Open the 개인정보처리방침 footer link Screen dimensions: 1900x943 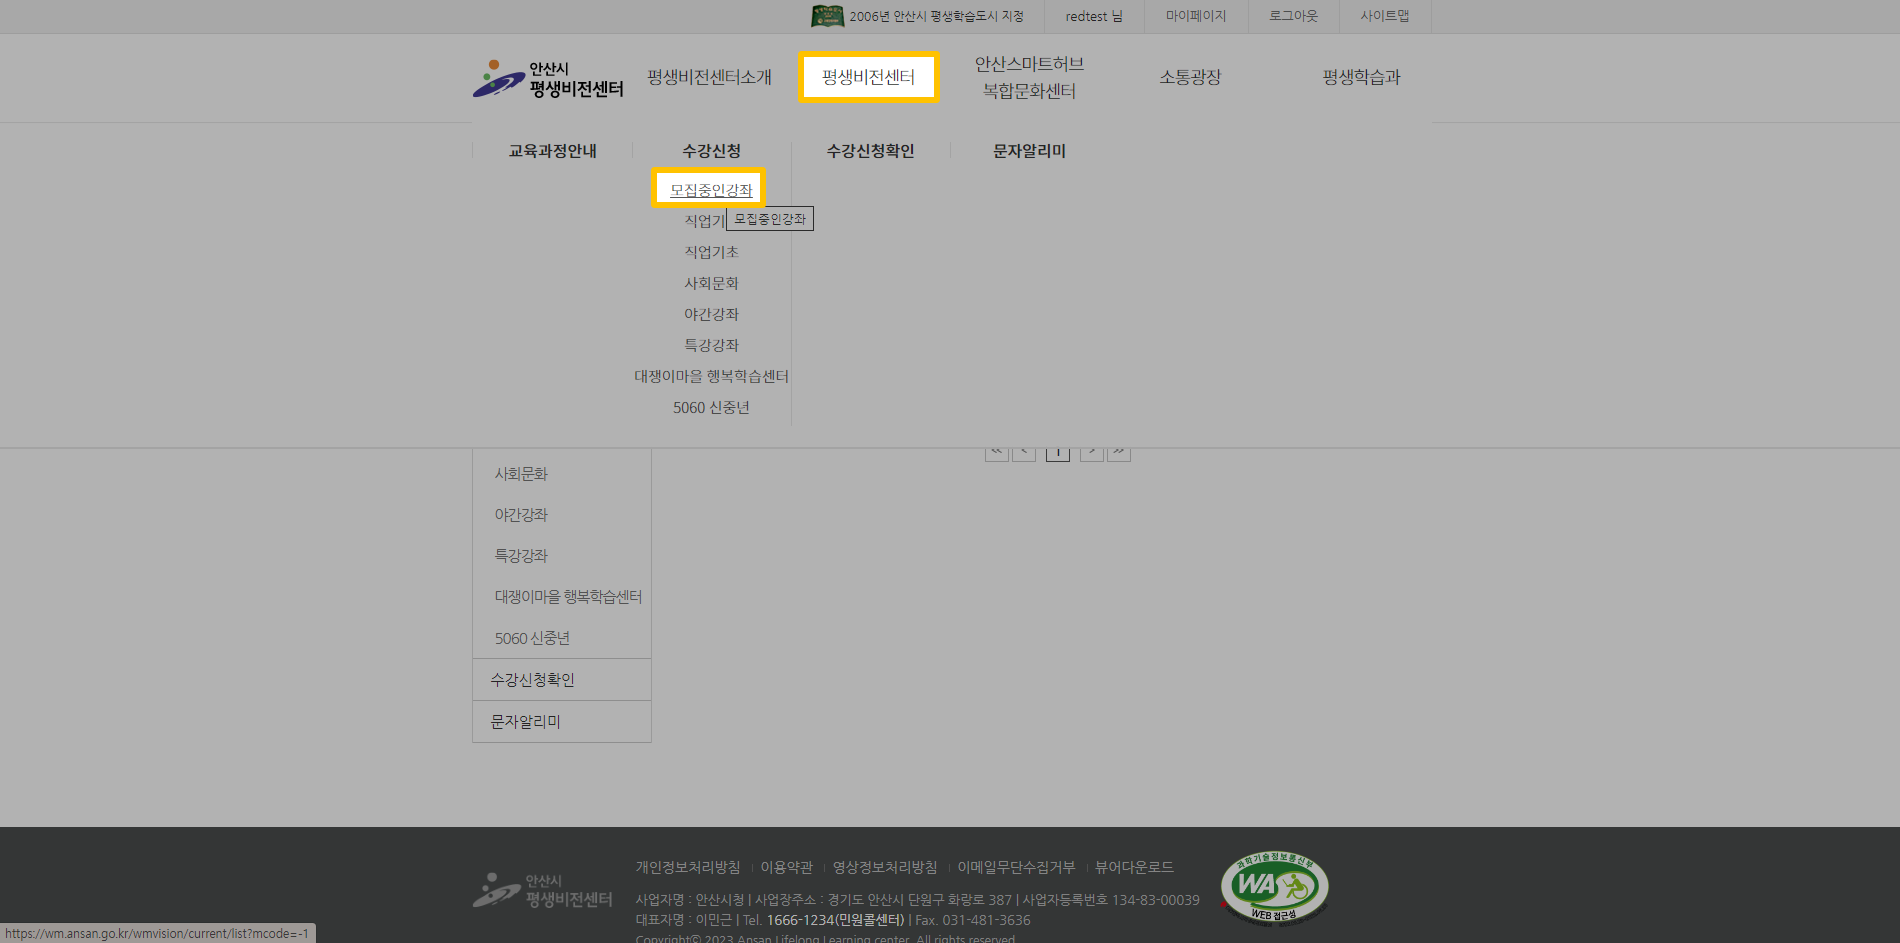pyautogui.click(x=688, y=867)
